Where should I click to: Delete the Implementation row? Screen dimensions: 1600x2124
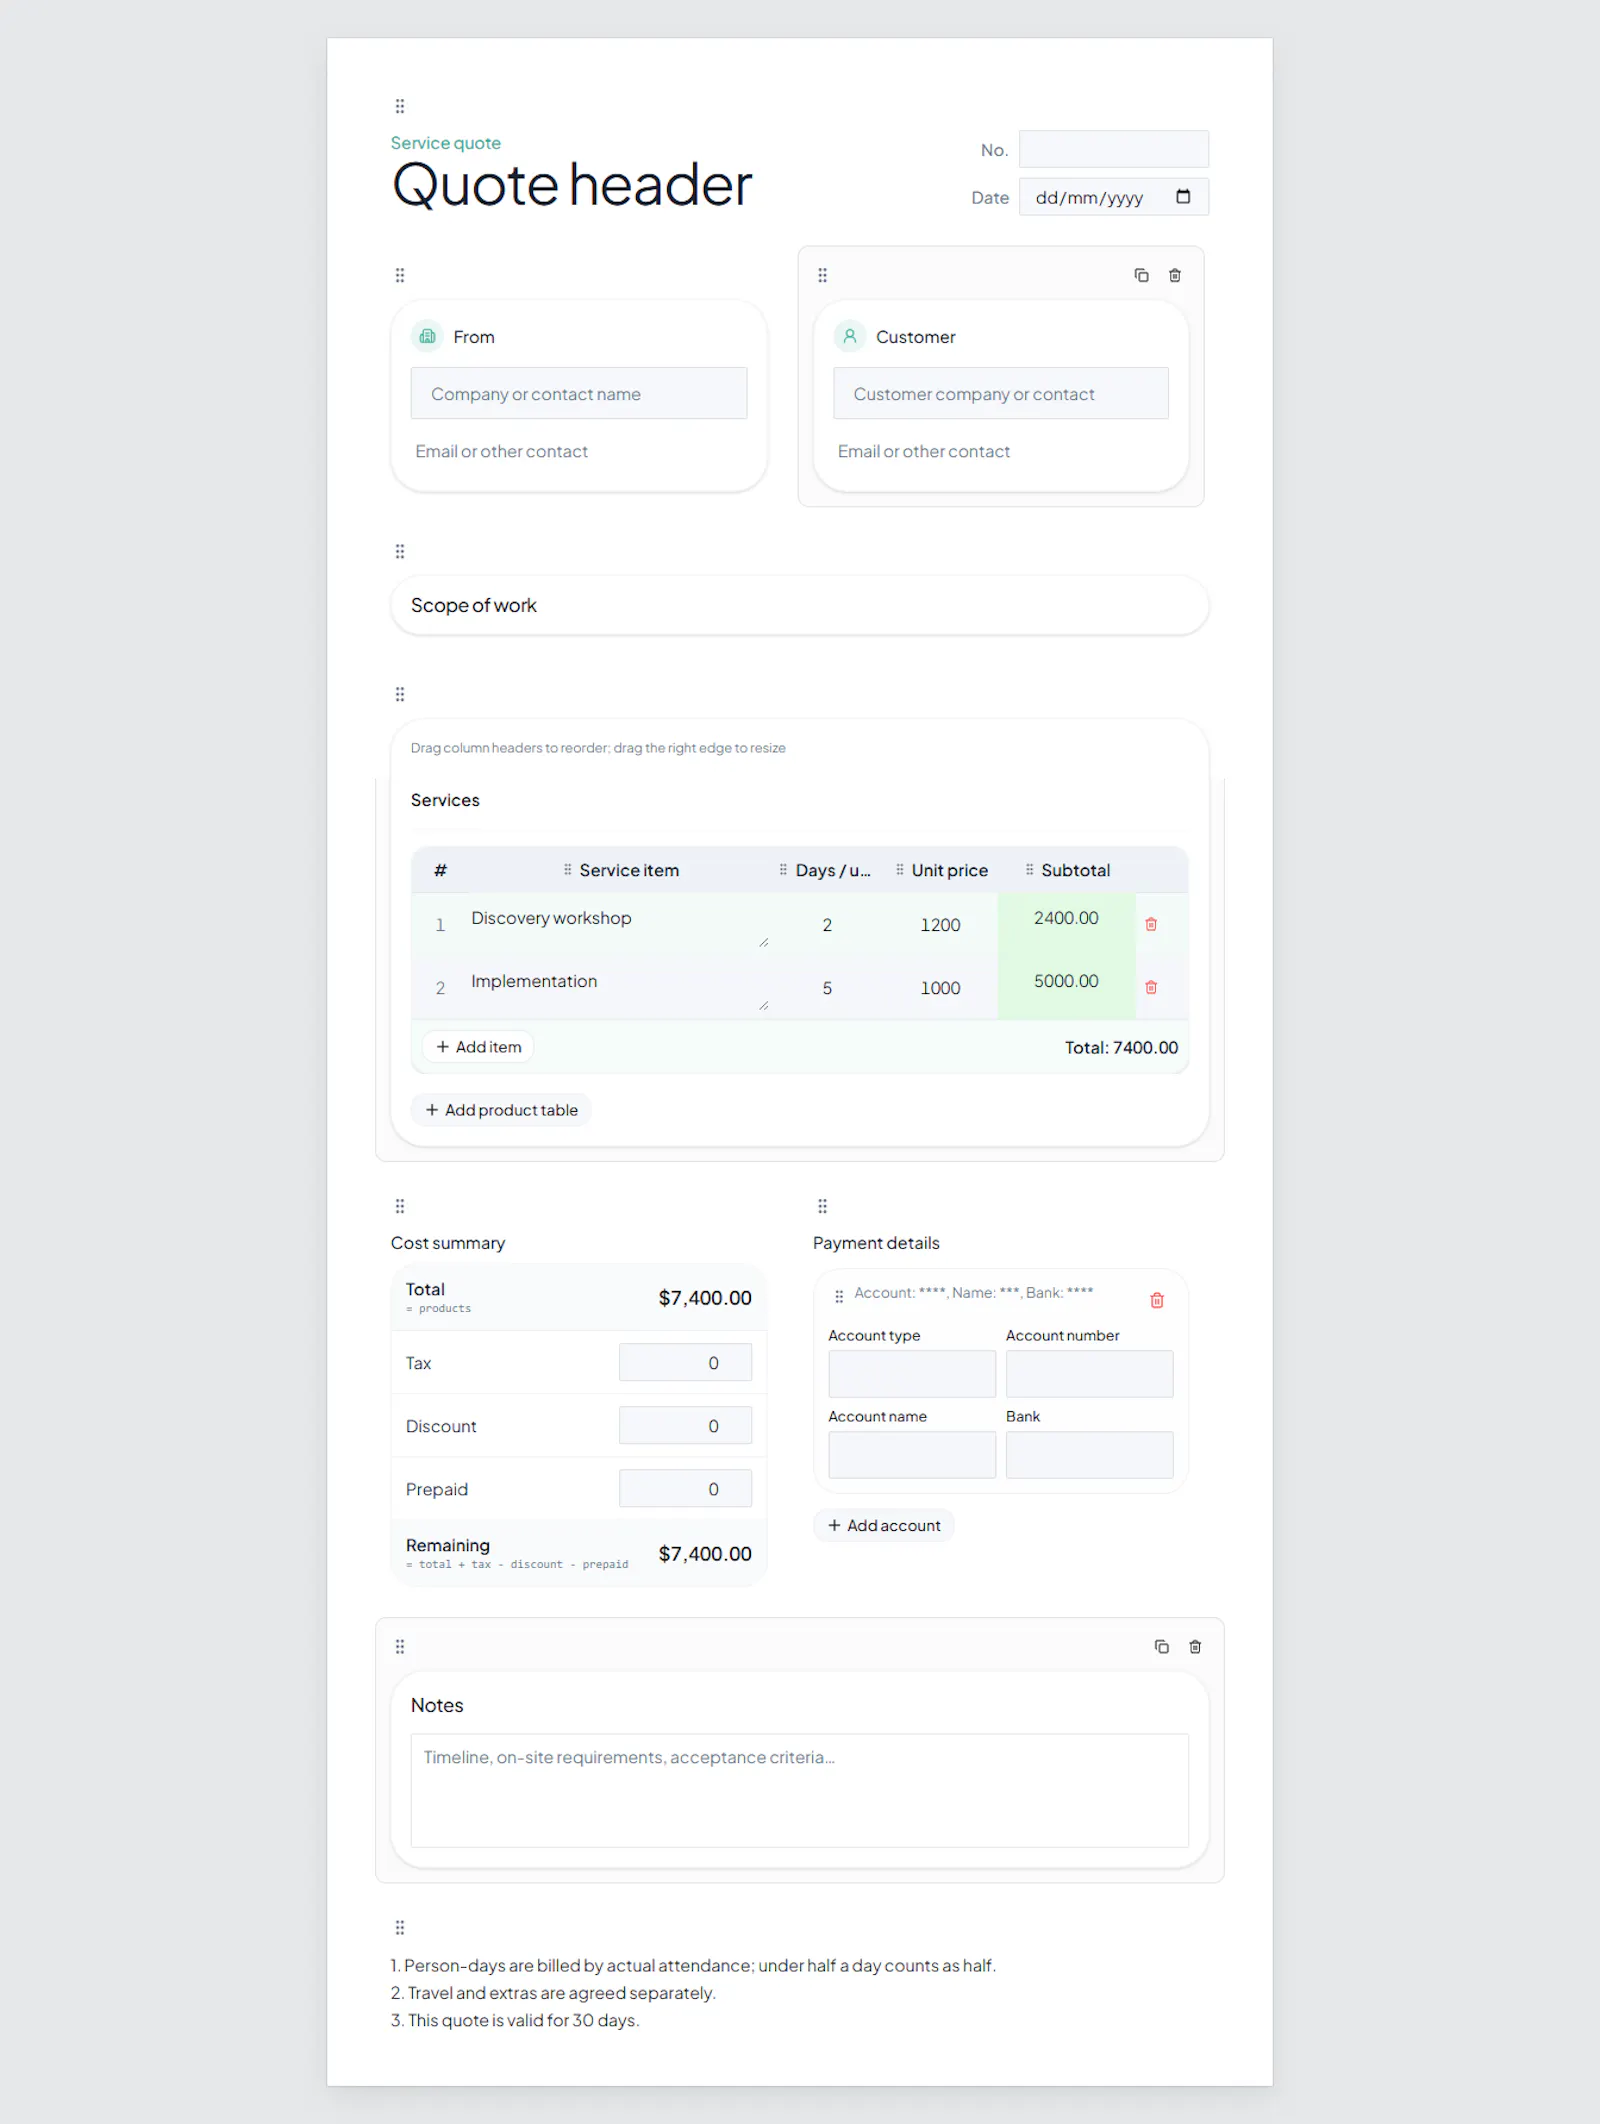(1151, 987)
